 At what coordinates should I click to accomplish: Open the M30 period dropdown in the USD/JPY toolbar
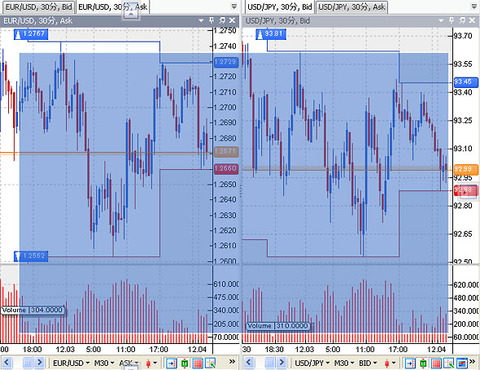(x=344, y=363)
